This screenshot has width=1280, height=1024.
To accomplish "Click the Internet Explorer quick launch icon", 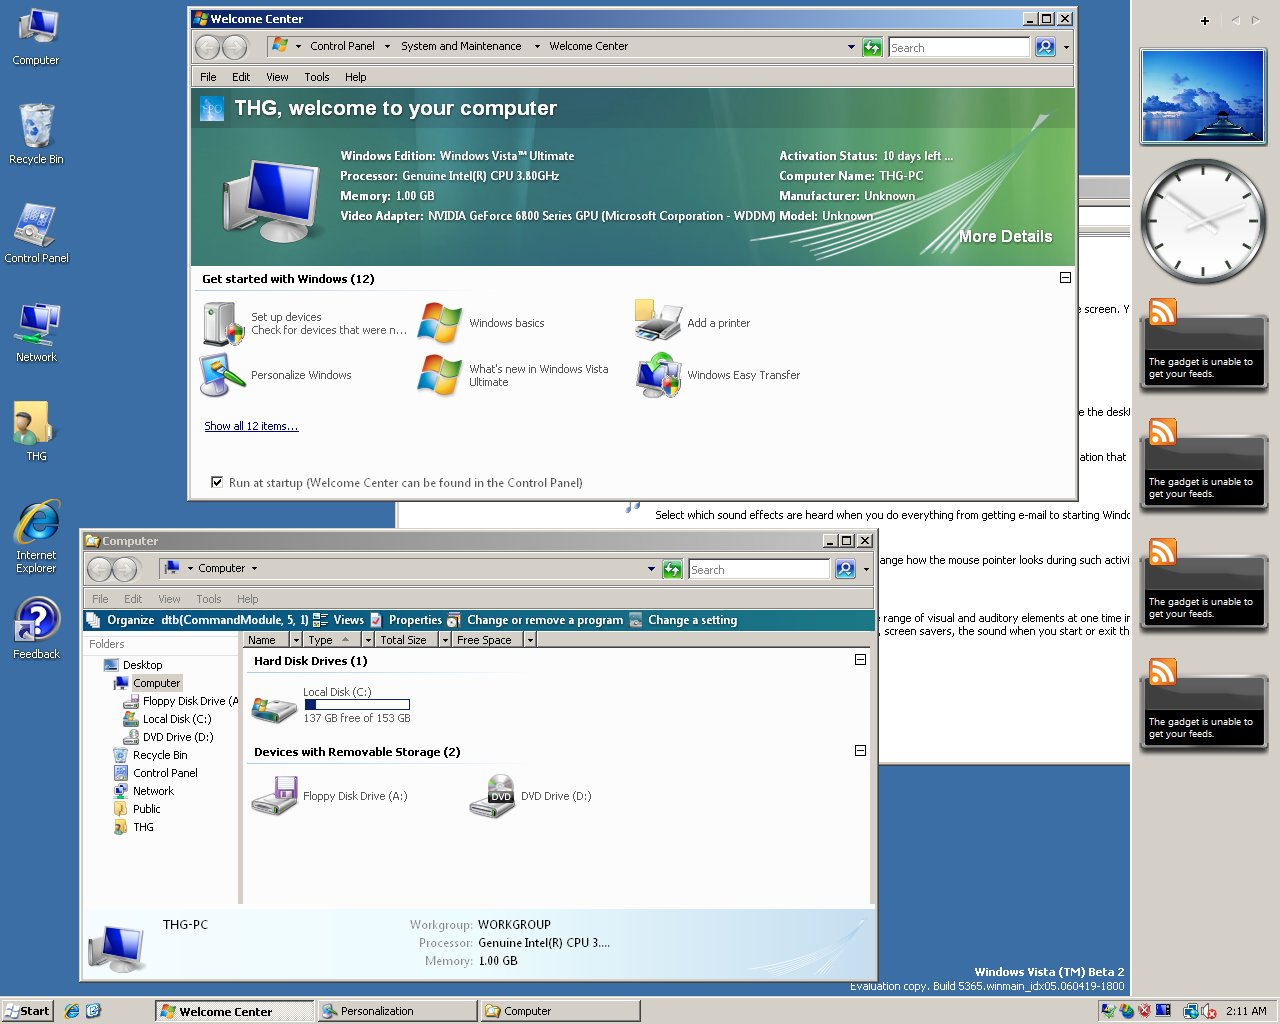I will click(72, 1011).
